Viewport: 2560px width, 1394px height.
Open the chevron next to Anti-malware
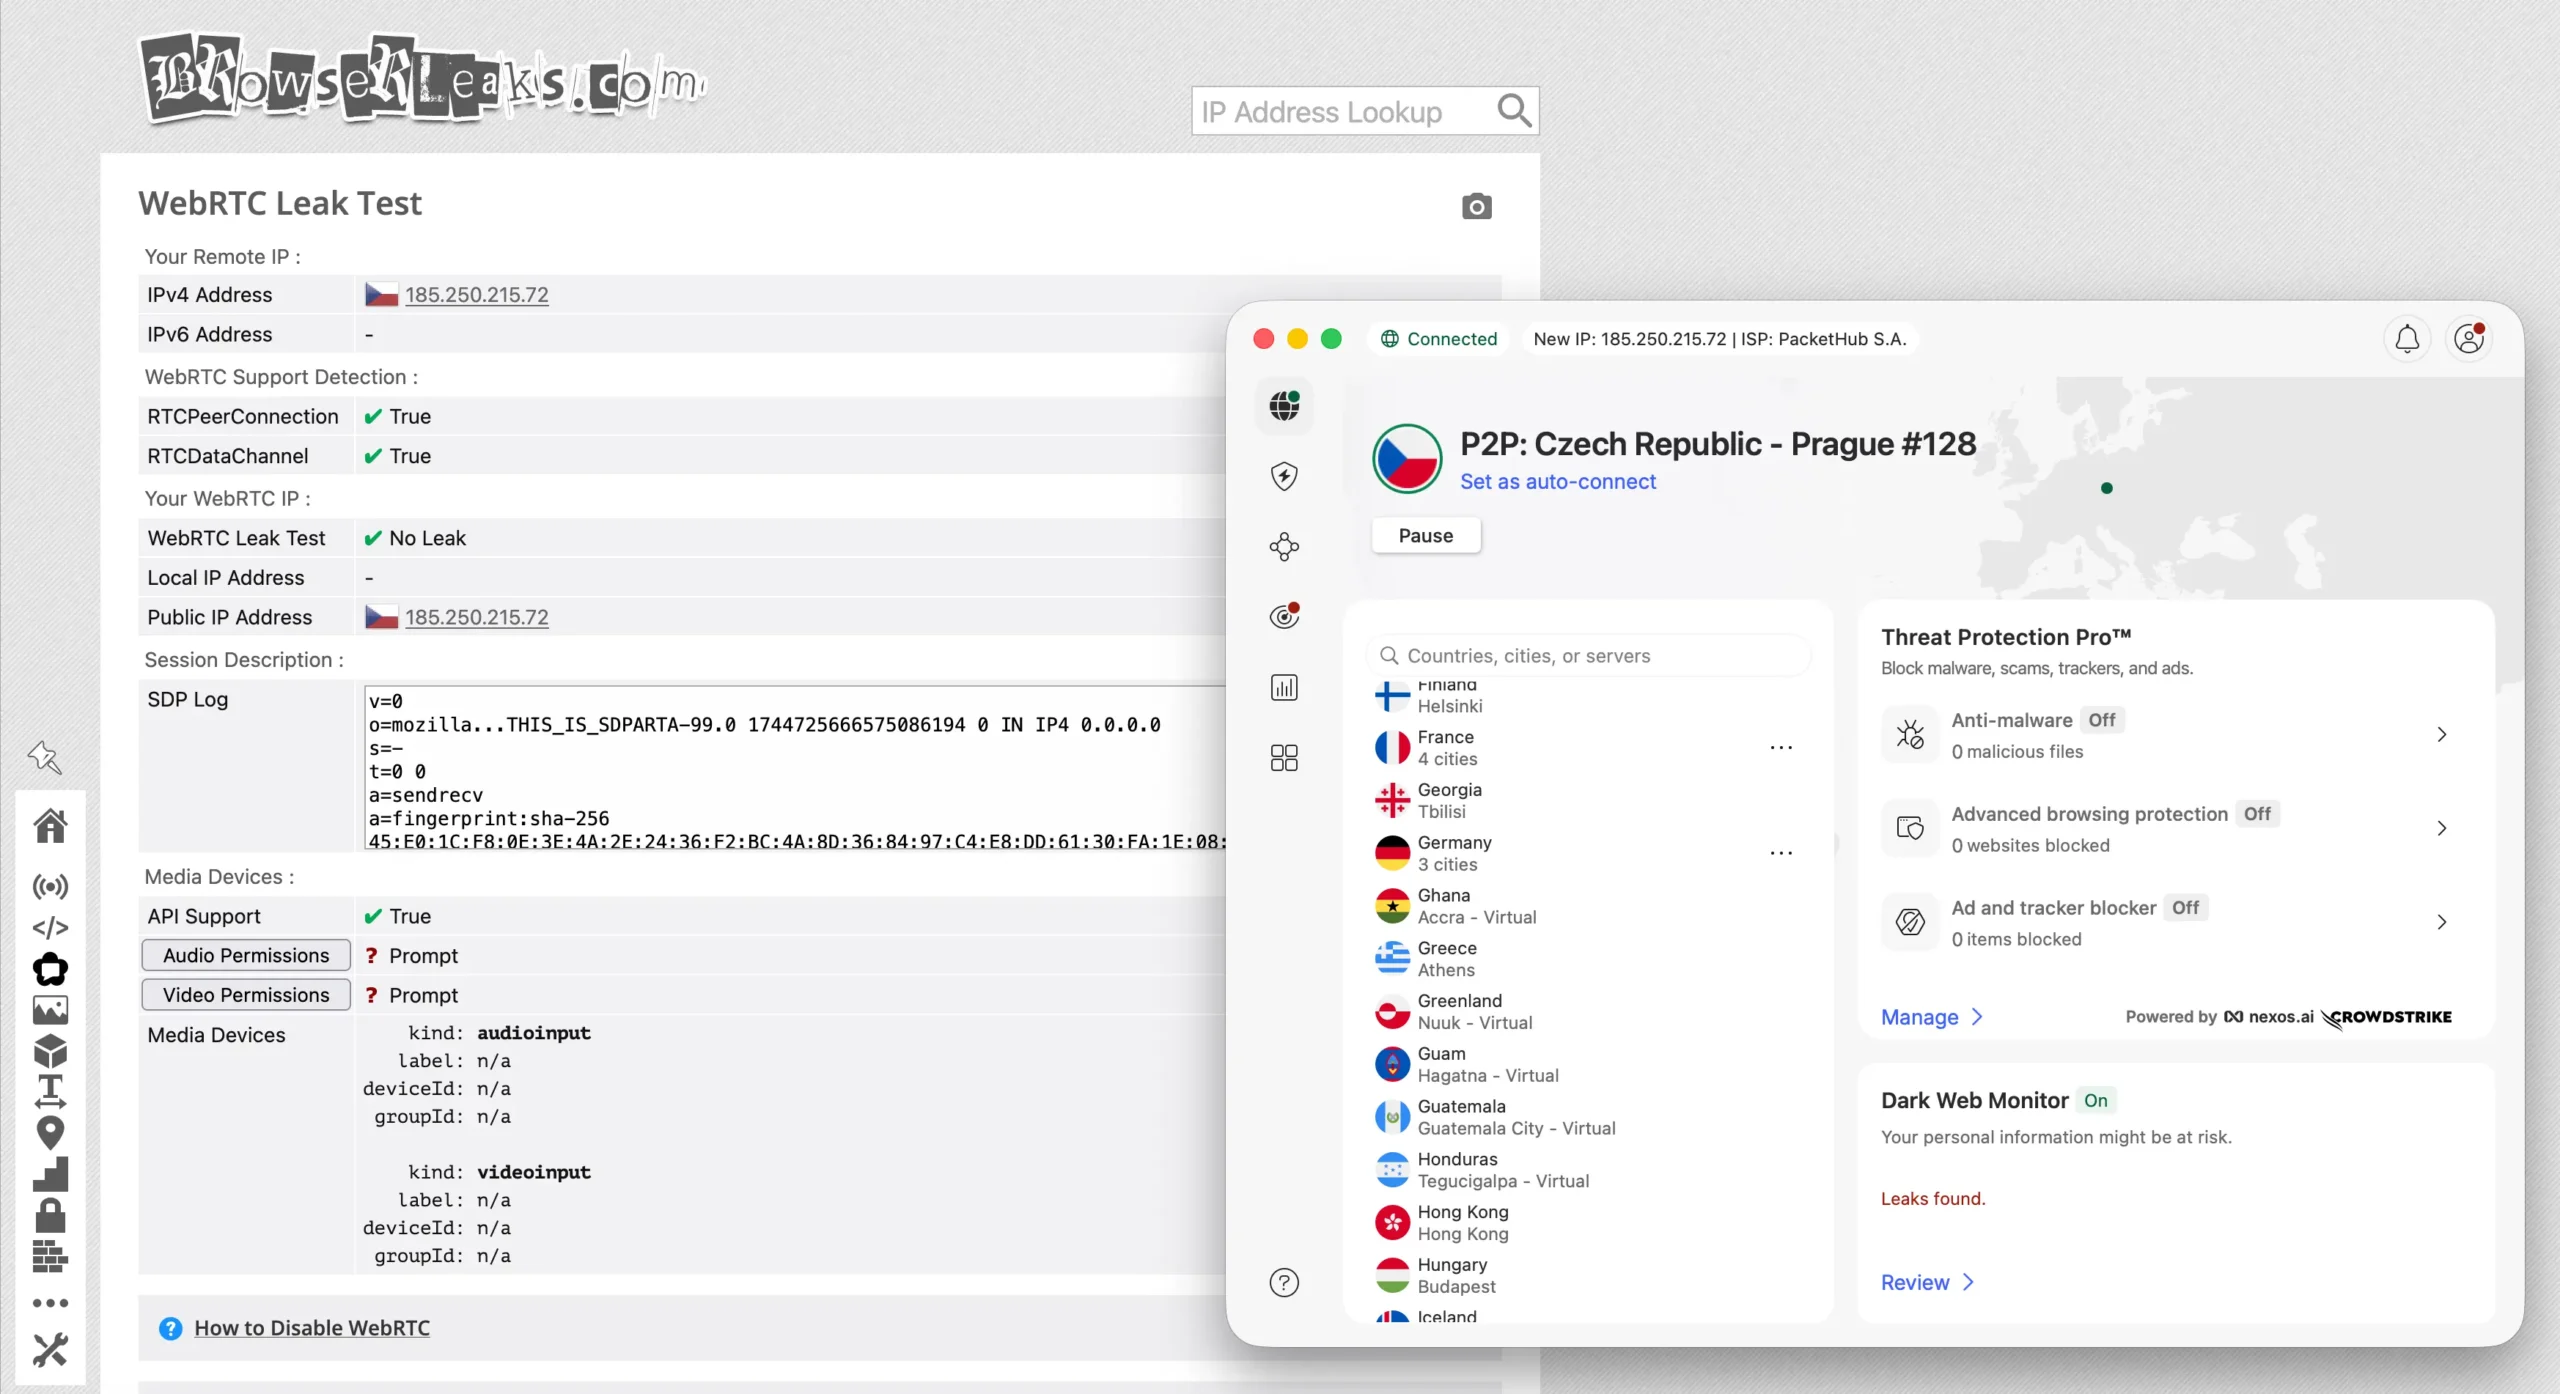(x=2443, y=733)
